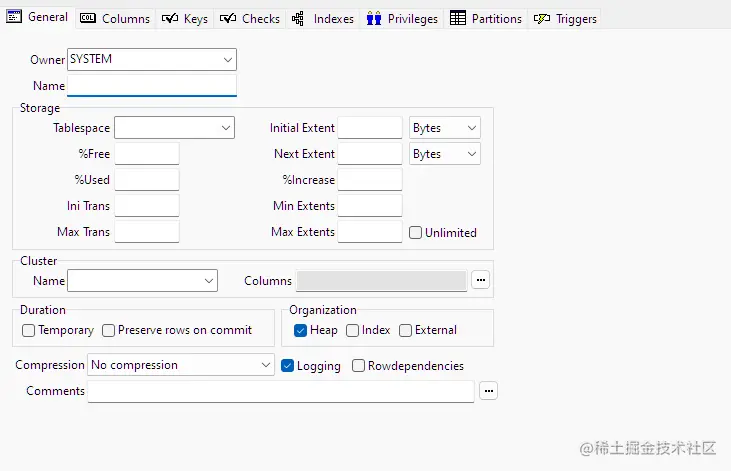Click the %Free input field
Screen dimensions: 731x471
point(147,154)
